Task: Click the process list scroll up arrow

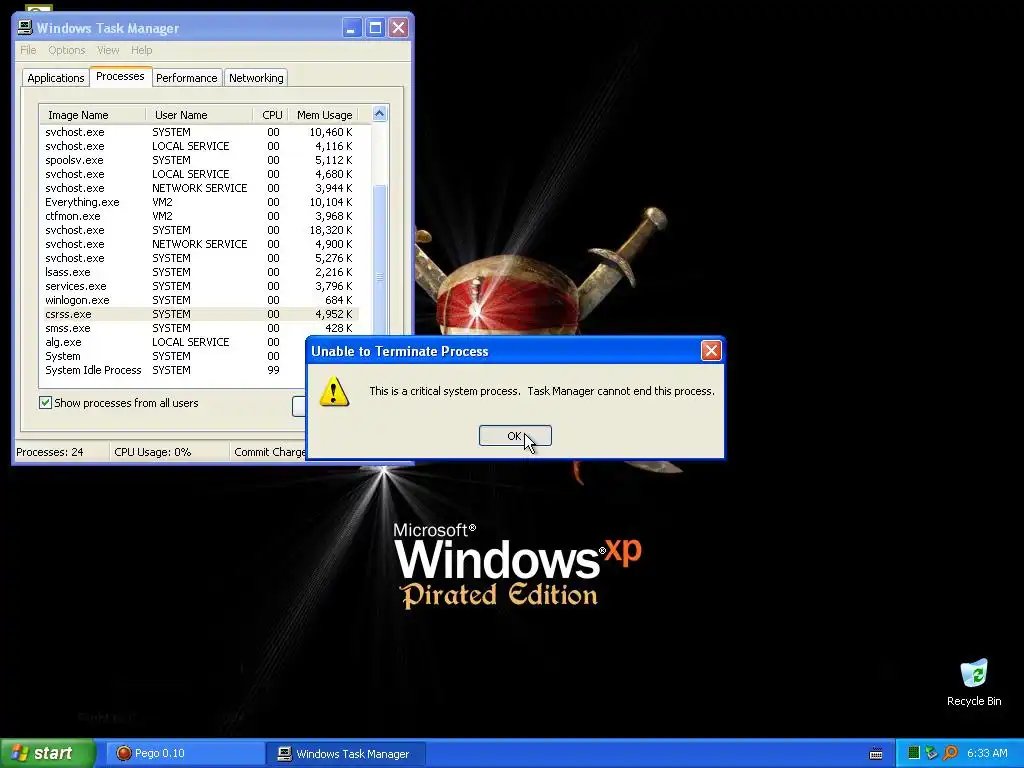Action: pos(379,114)
